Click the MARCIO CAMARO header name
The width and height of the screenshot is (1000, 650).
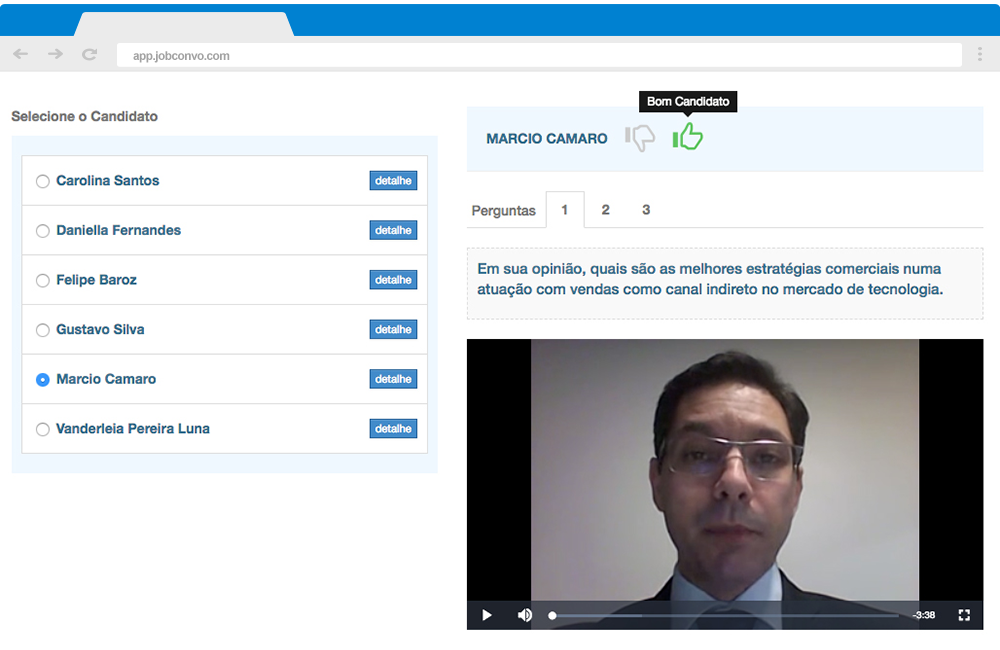point(547,138)
